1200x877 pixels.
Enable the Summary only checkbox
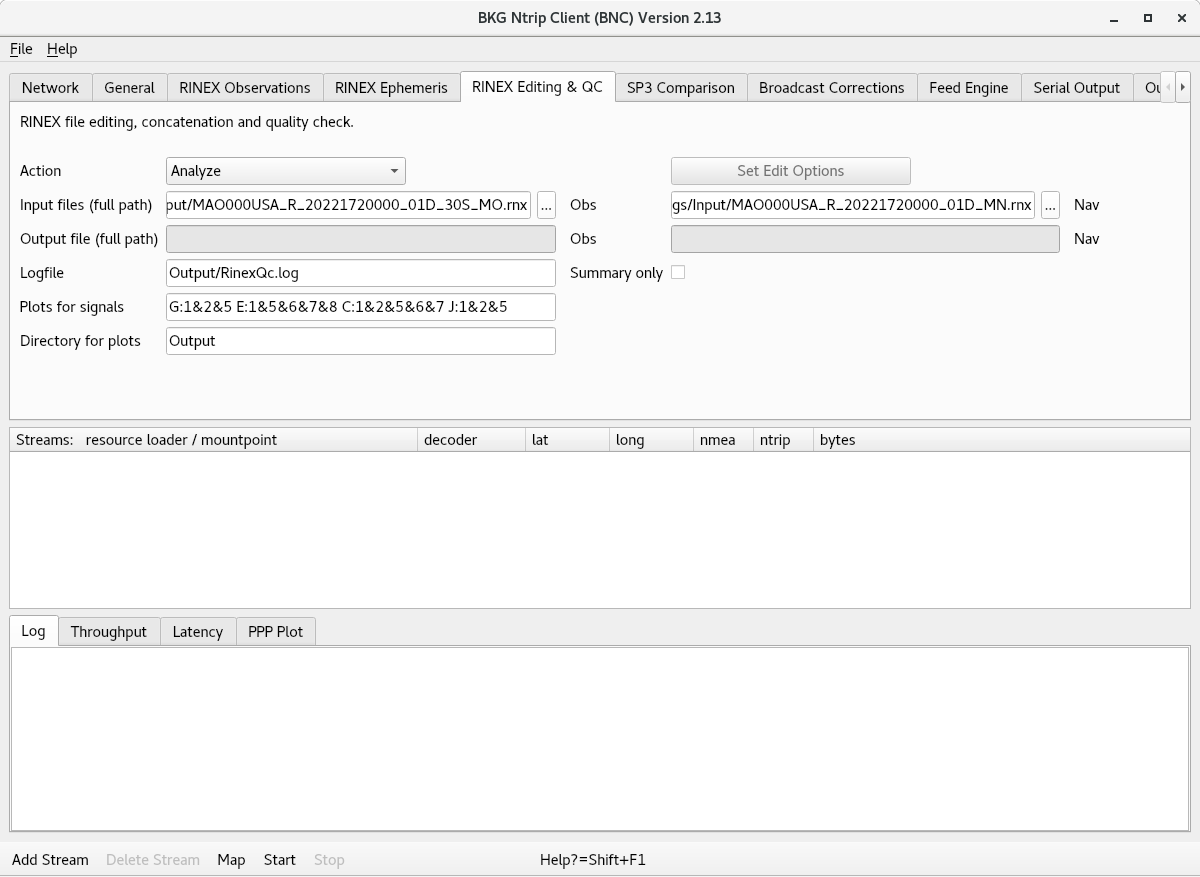point(678,272)
